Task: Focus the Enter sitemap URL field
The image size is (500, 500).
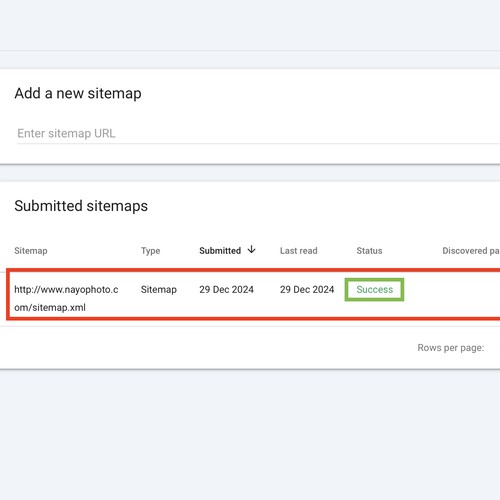Action: click(x=258, y=133)
